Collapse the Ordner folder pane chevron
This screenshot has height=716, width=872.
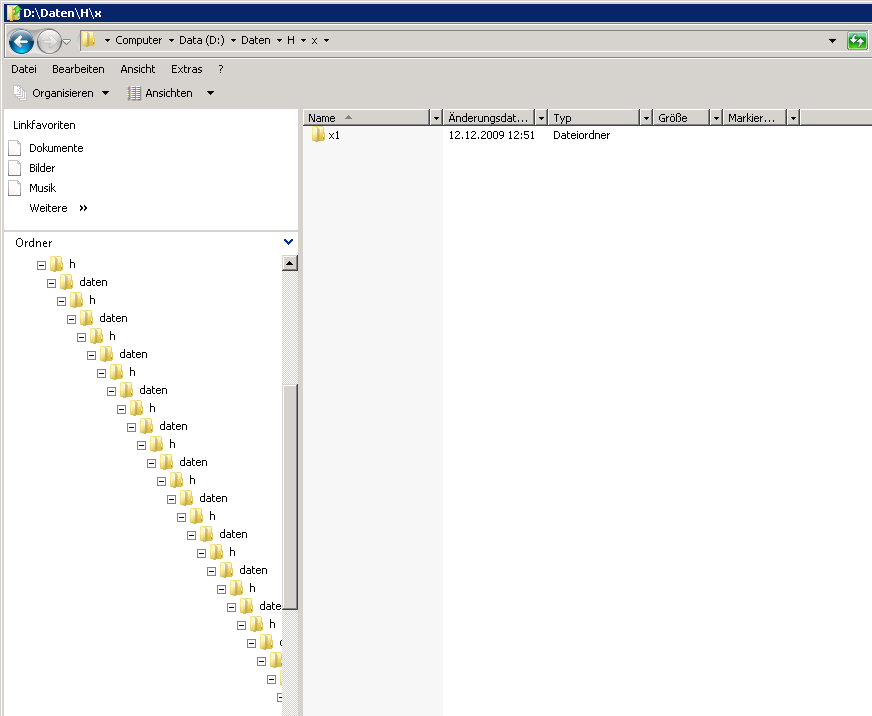(288, 242)
